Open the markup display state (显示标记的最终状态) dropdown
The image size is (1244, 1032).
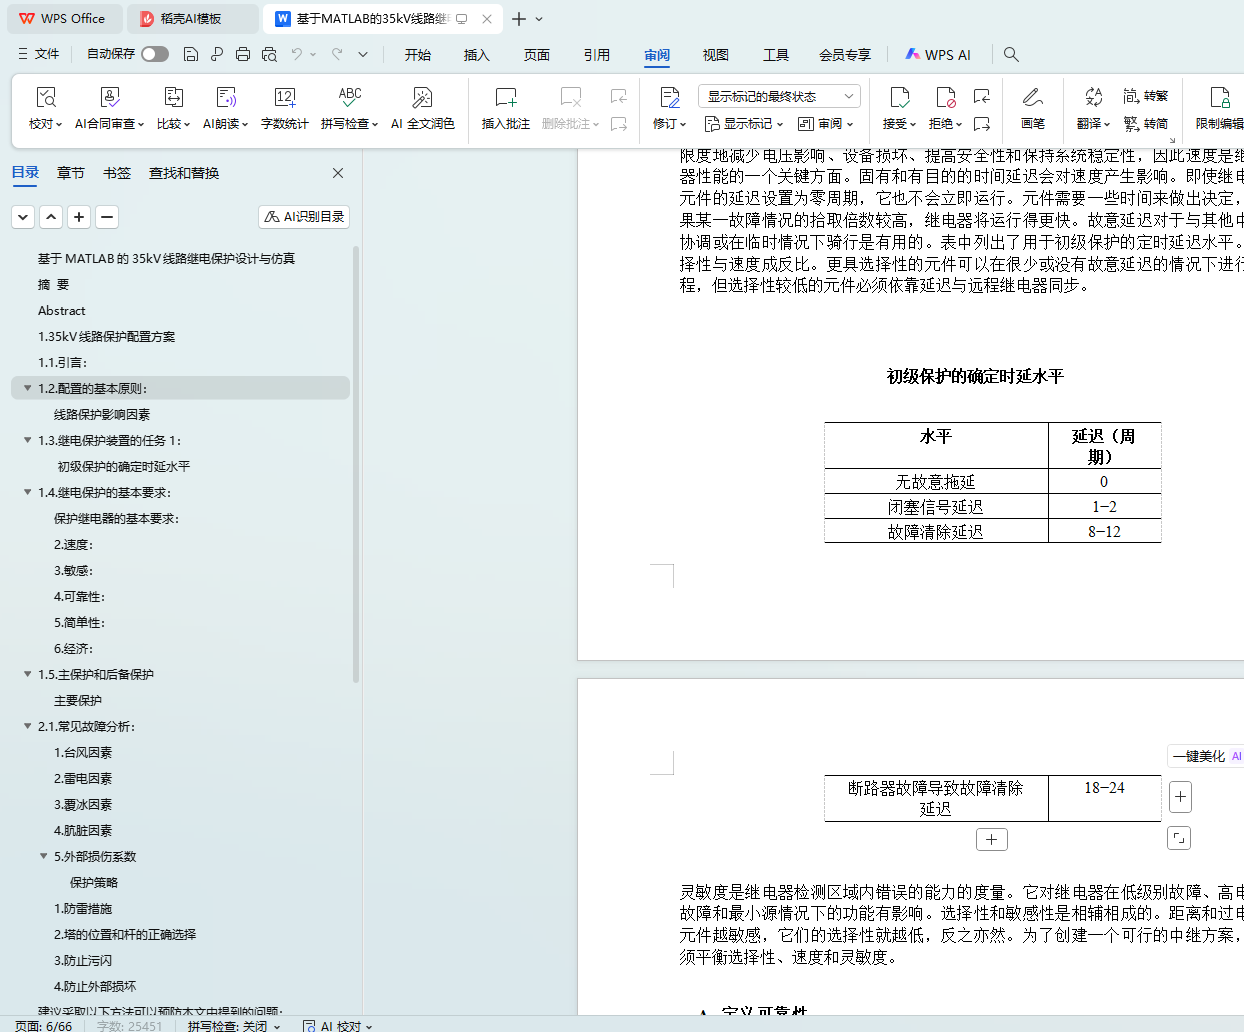click(x=779, y=96)
